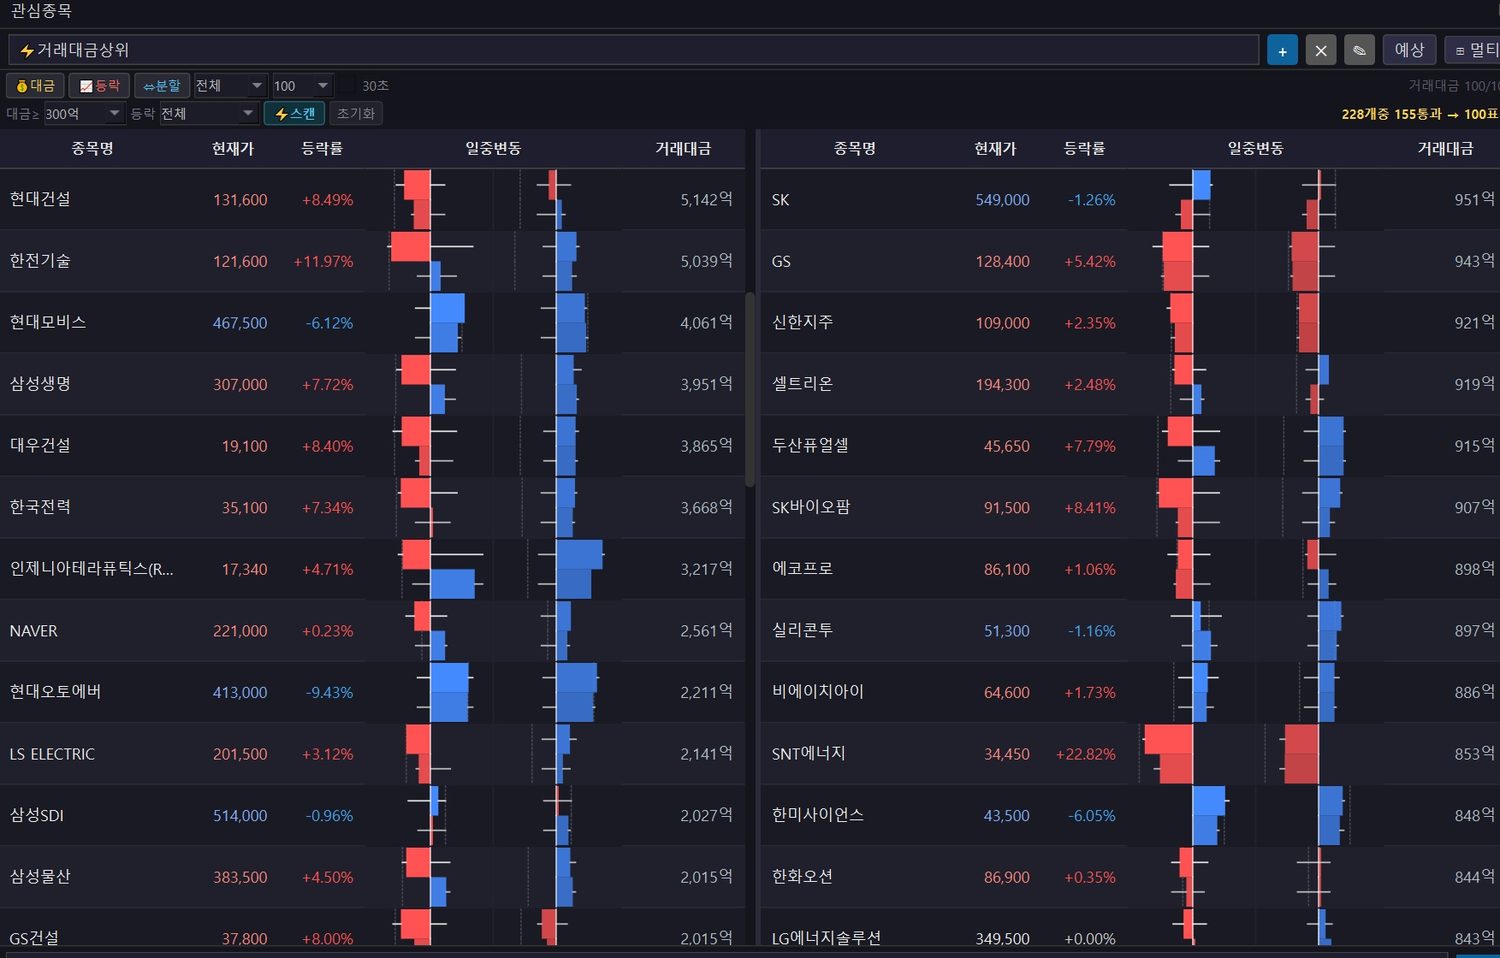Click the 228개중 155통과 scan result text
The width and height of the screenshot is (1500, 958).
[1420, 114]
